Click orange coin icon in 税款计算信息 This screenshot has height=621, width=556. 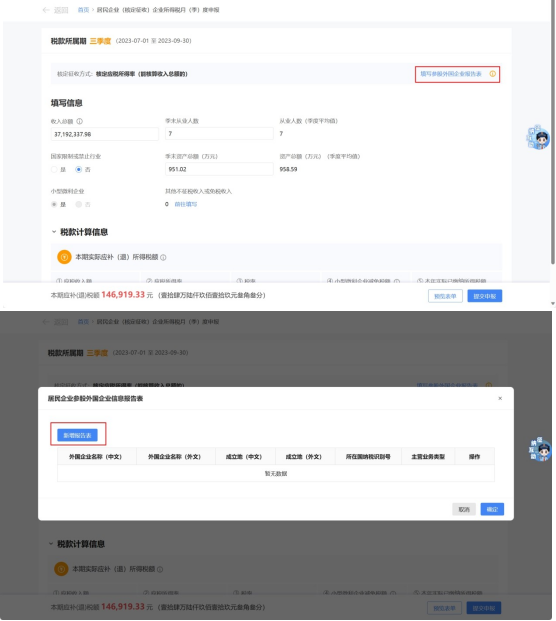64,257
